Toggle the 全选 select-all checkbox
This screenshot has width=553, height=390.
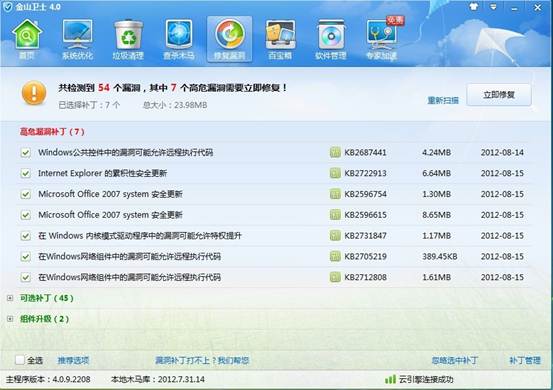20,360
